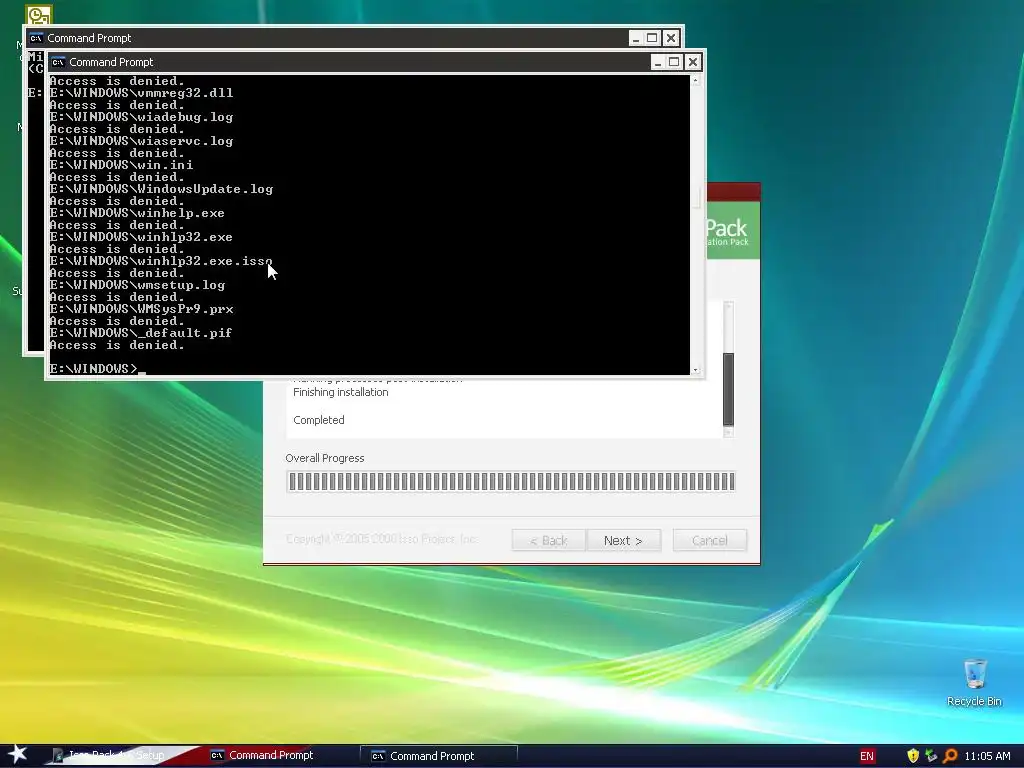Viewport: 1024px width, 768px height.
Task: Maximize the front Command Prompt window
Action: pyautogui.click(x=675, y=62)
